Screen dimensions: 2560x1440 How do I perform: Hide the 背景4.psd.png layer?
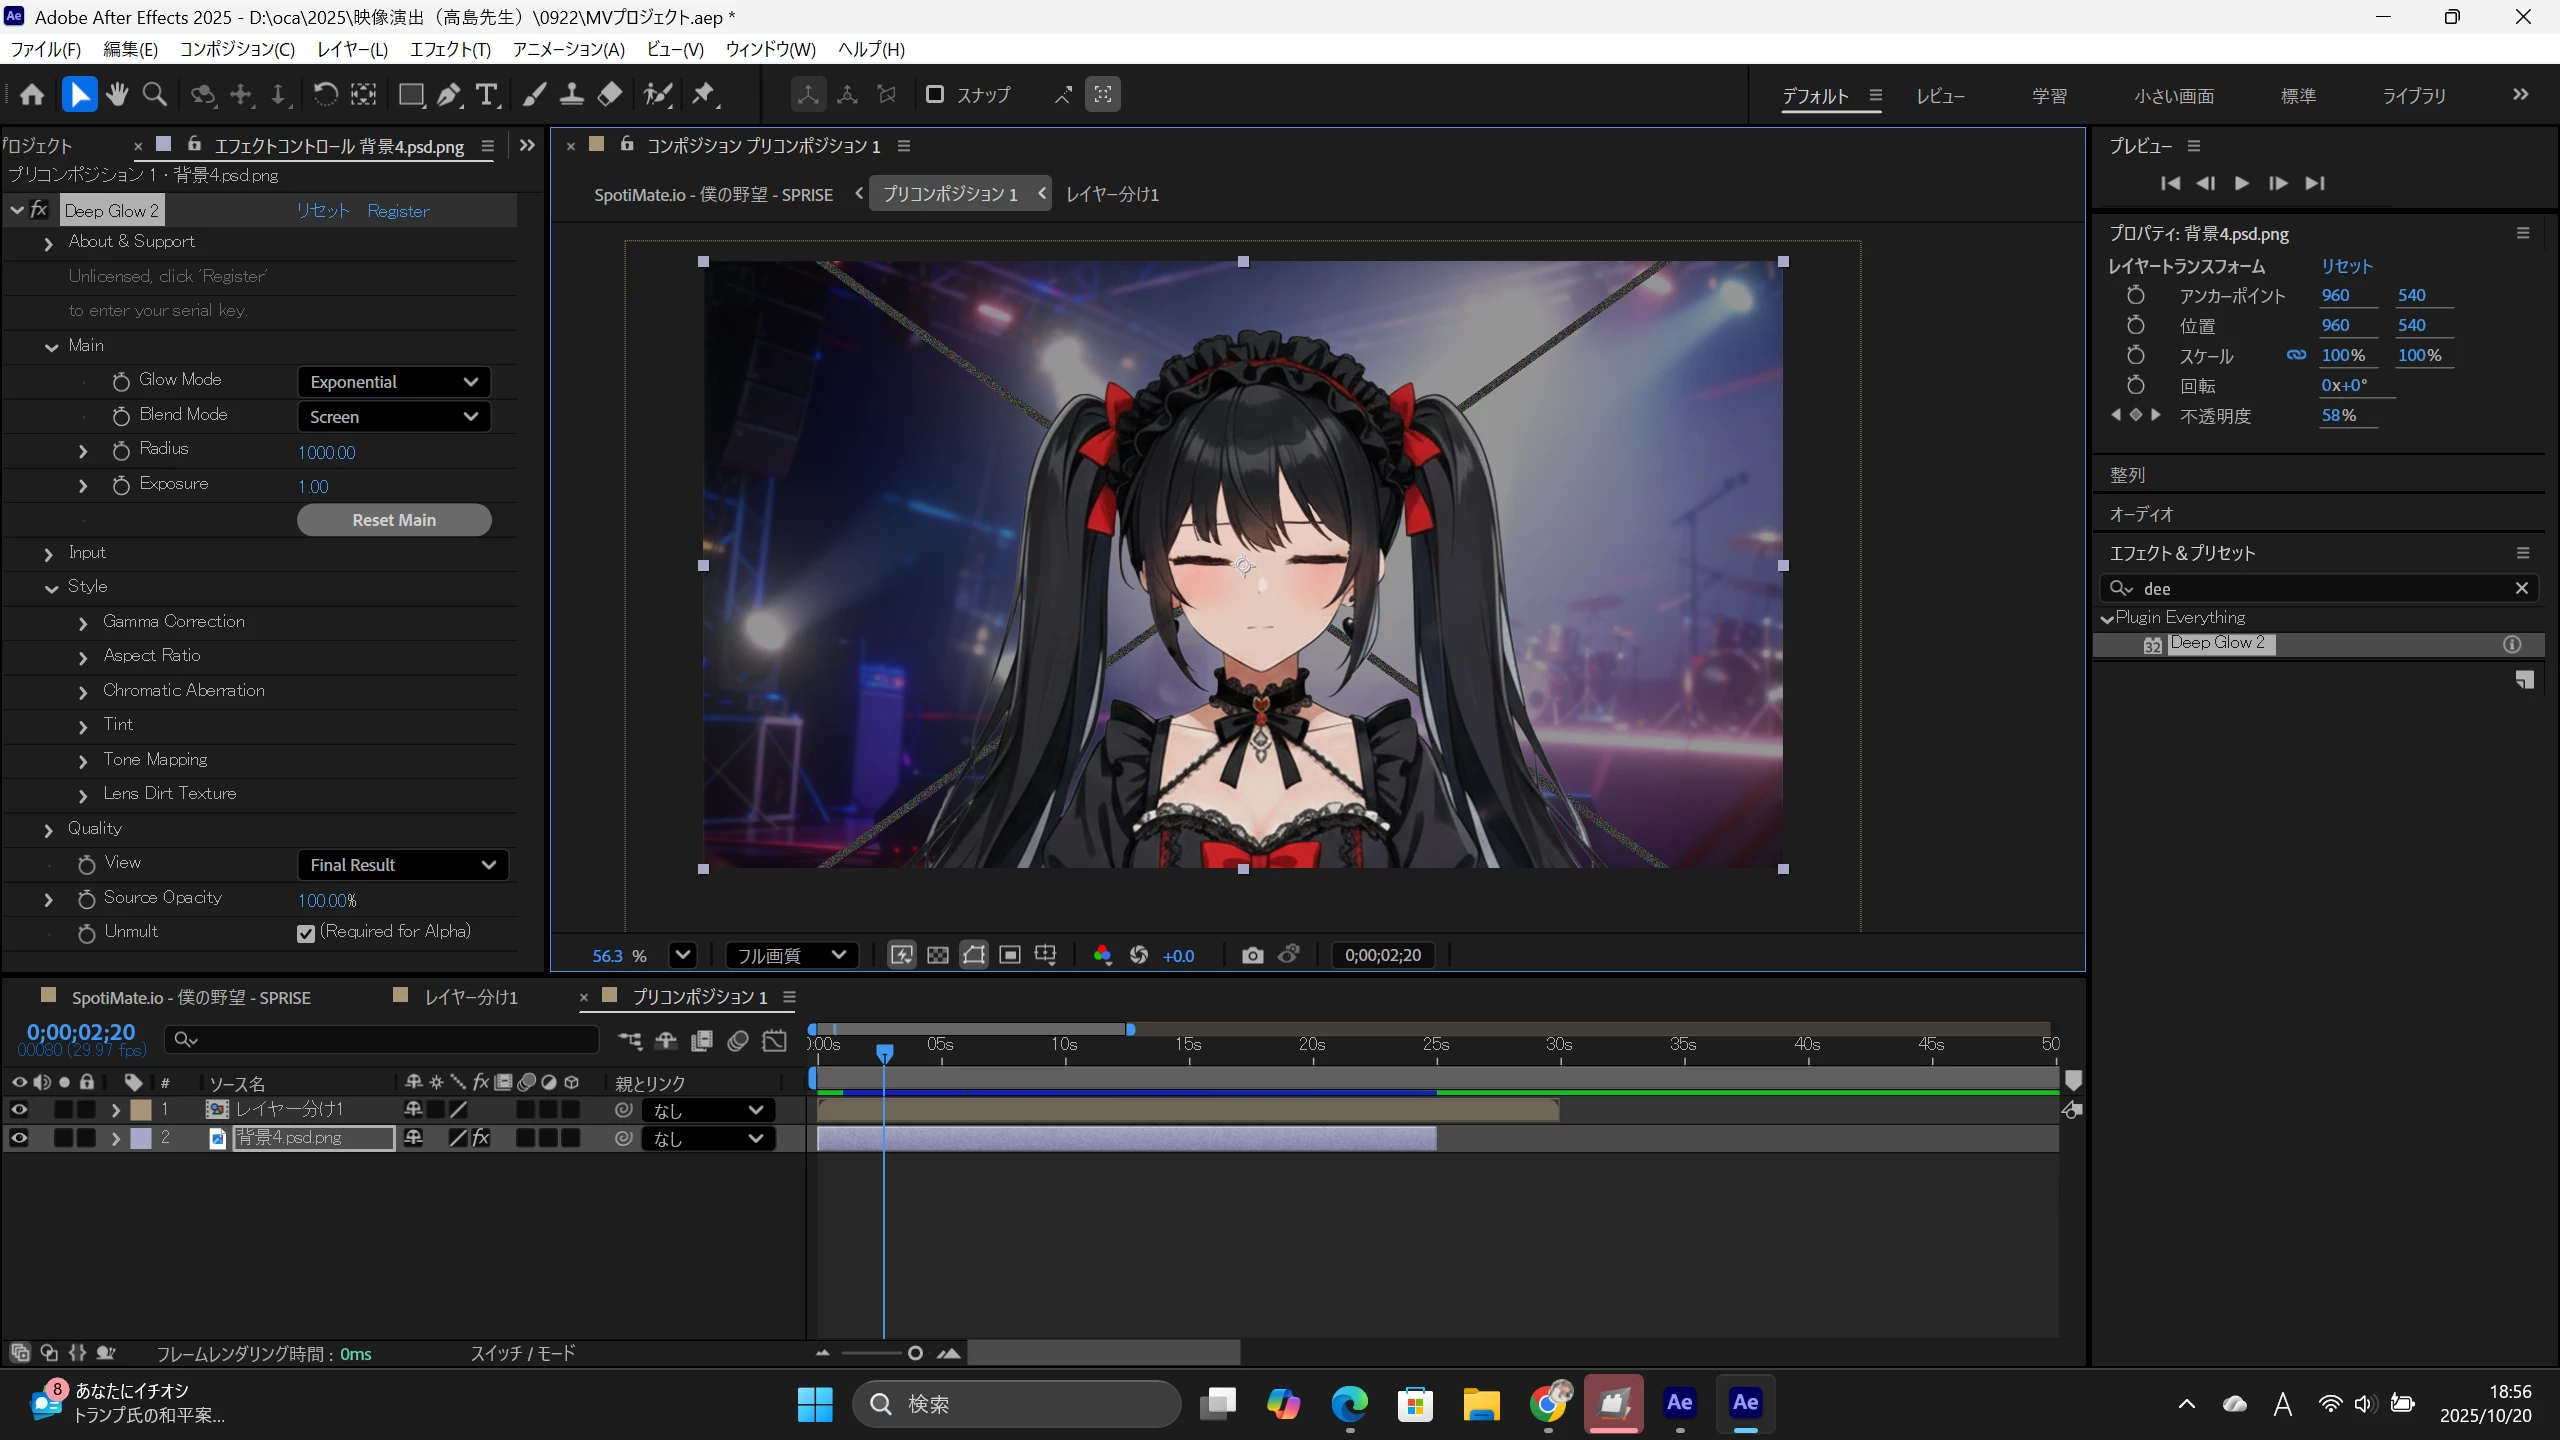tap(19, 1138)
